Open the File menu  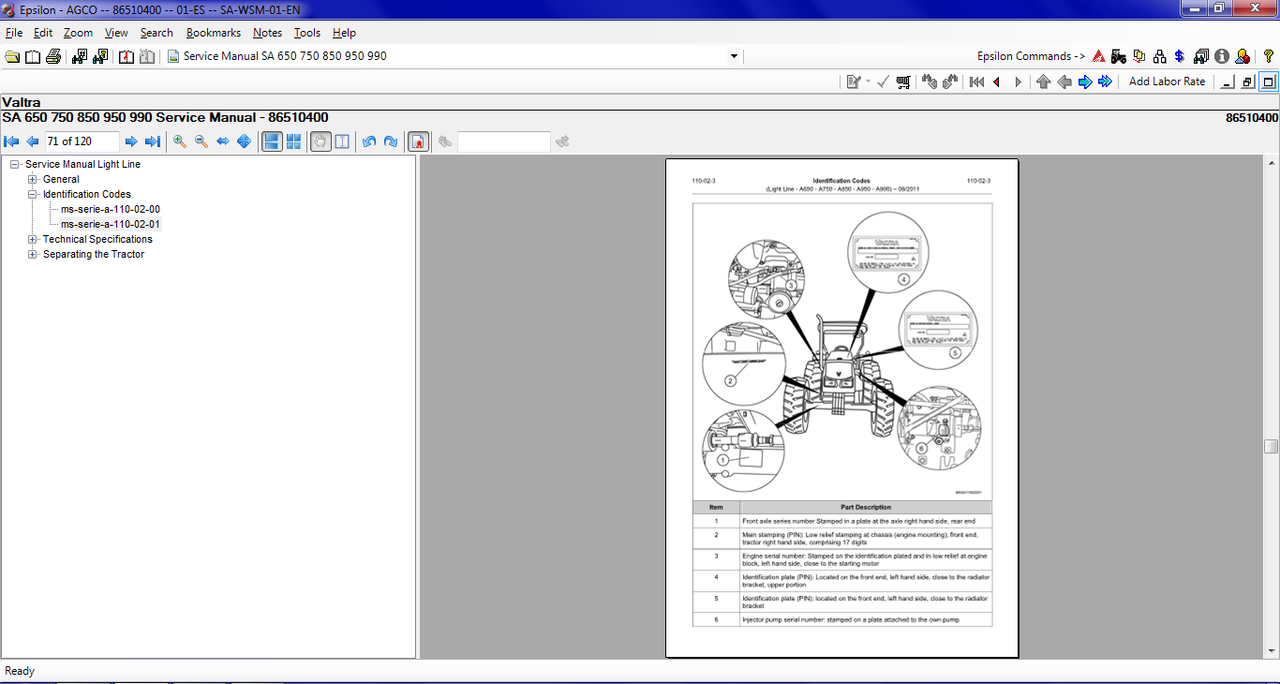14,33
